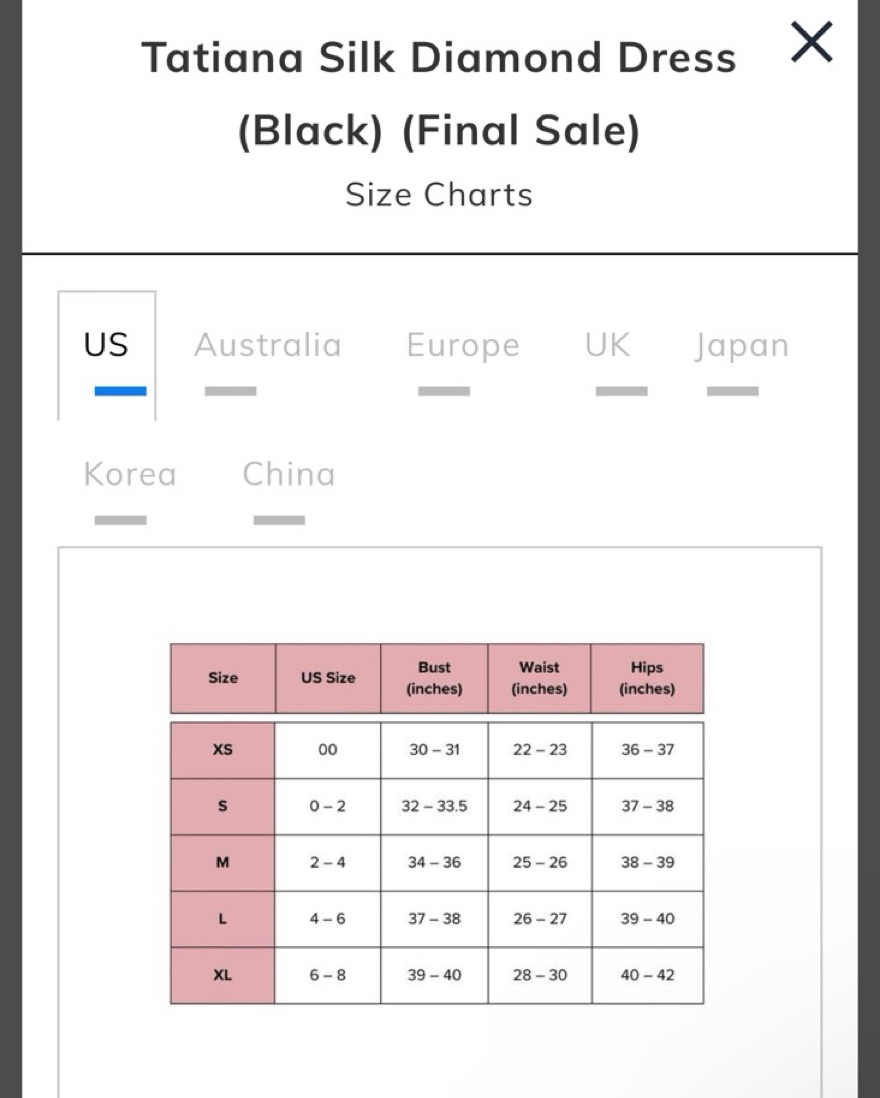Click the gray indicator under Australia
The image size is (880, 1098).
230,391
